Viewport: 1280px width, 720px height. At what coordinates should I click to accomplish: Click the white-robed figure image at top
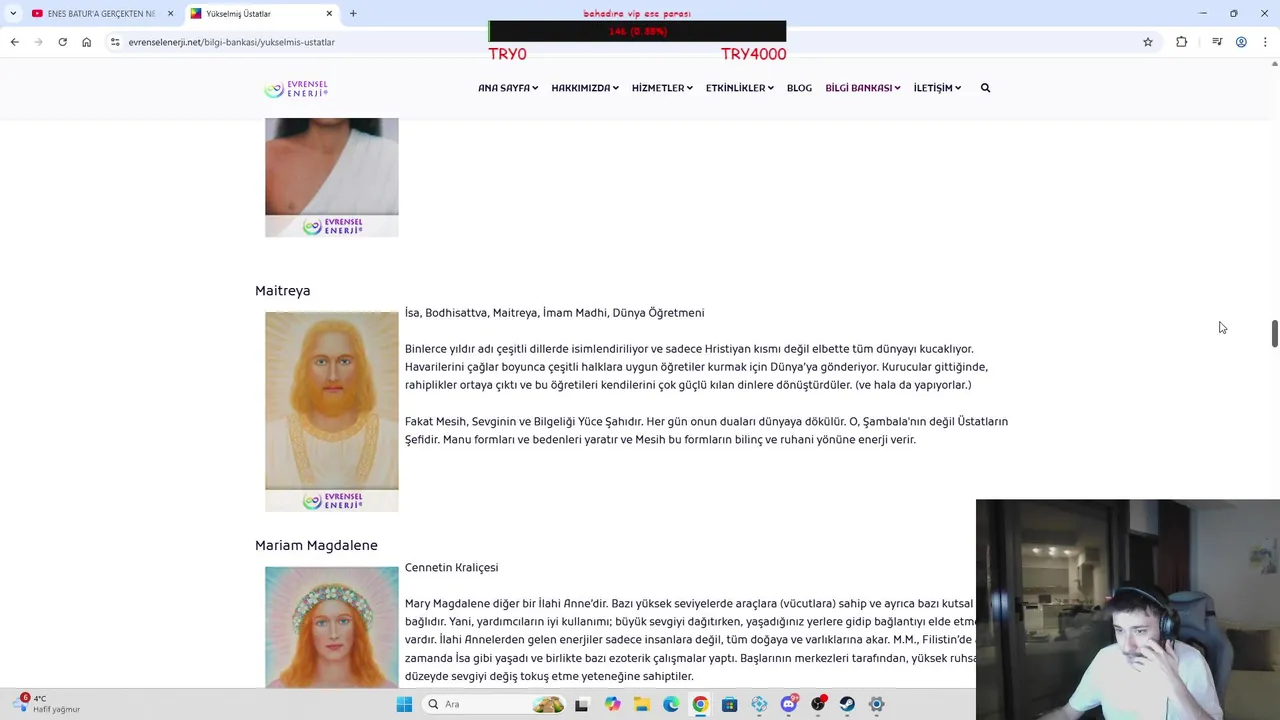(331, 177)
